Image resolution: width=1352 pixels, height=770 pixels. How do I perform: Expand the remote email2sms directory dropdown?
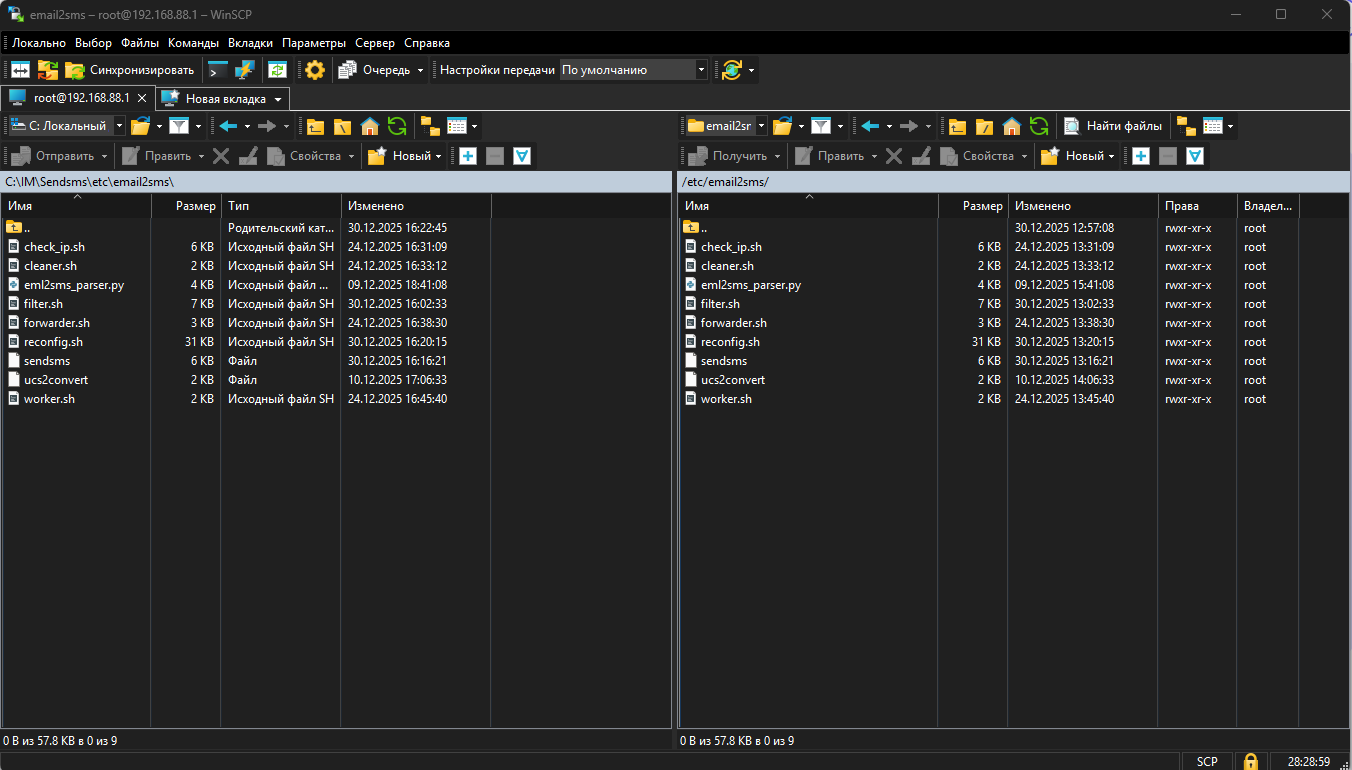[x=761, y=126]
